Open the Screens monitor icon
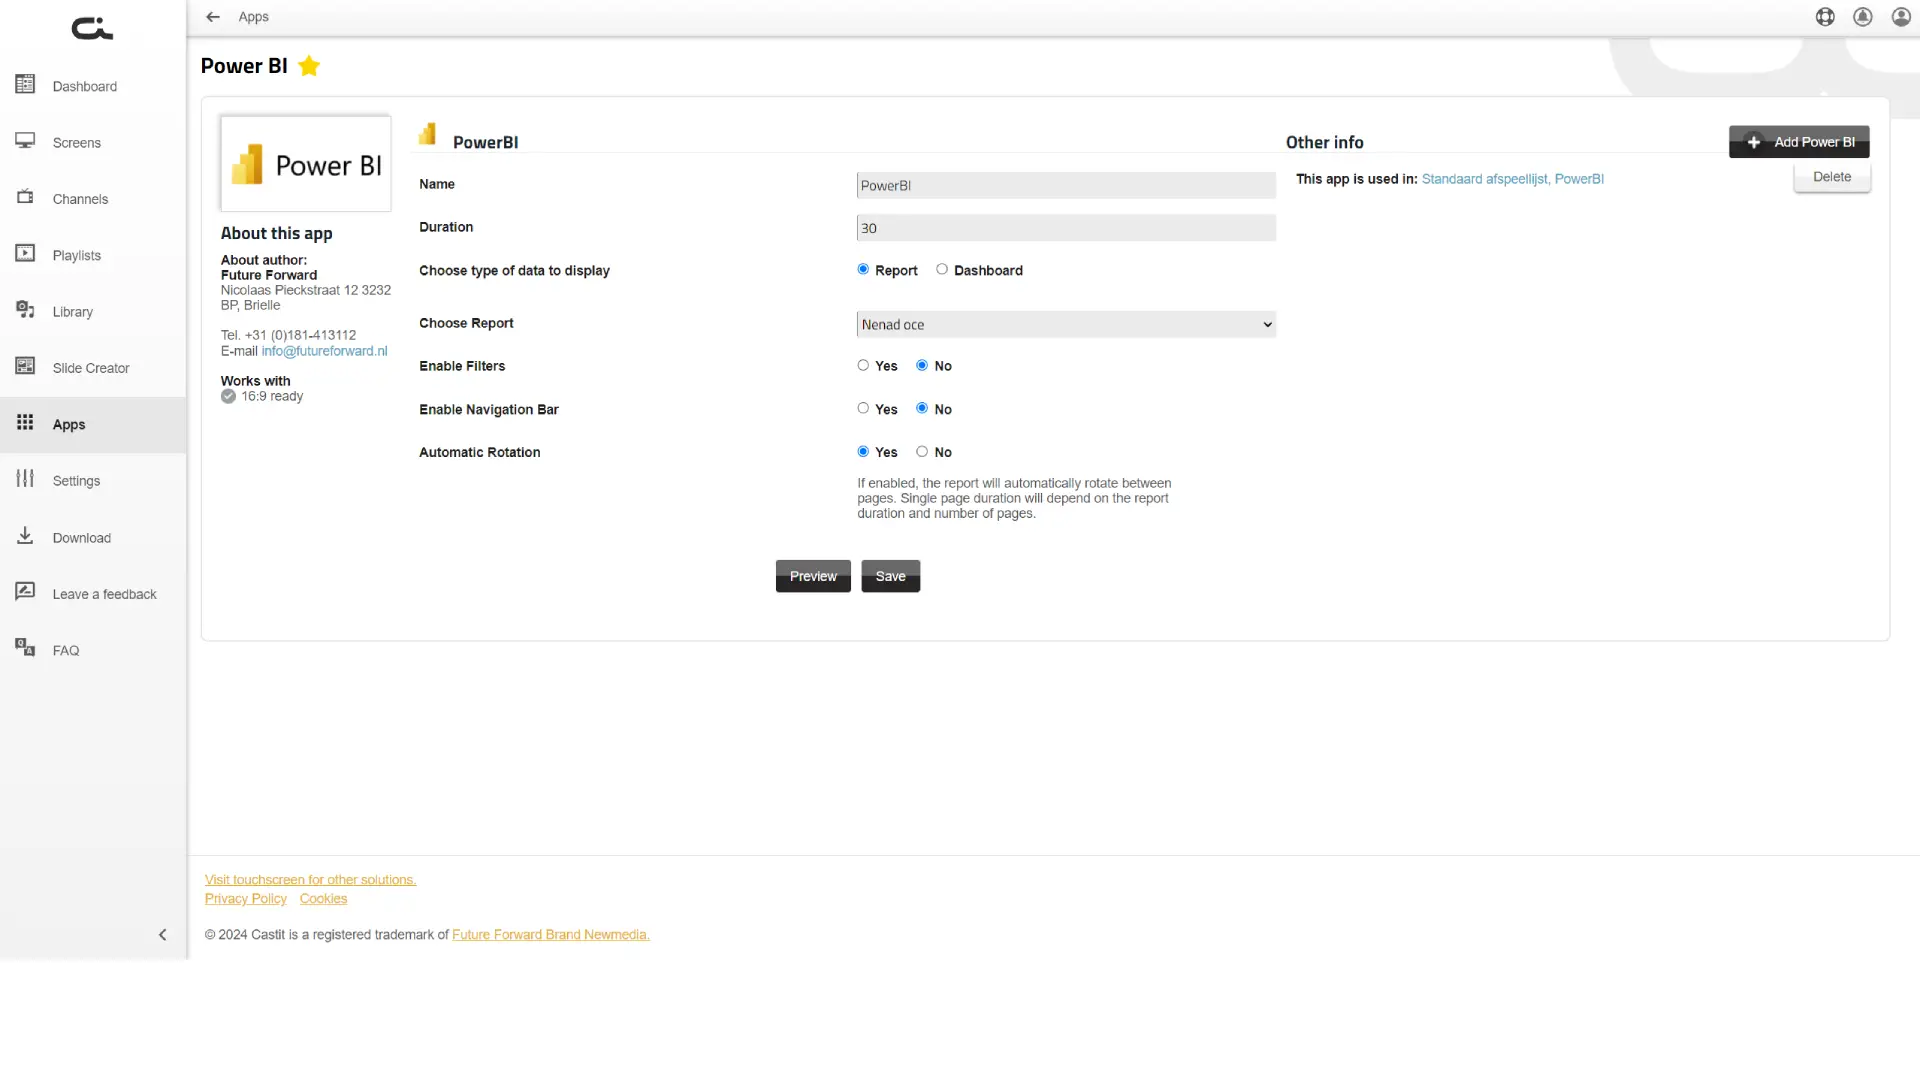Image resolution: width=1920 pixels, height=1080 pixels. (25, 141)
